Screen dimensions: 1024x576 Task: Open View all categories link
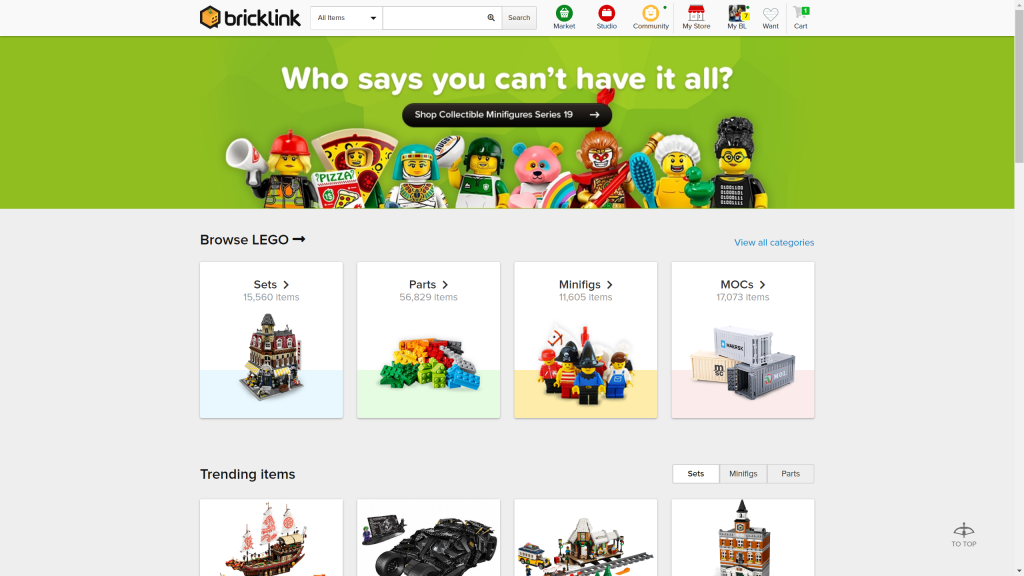click(774, 242)
